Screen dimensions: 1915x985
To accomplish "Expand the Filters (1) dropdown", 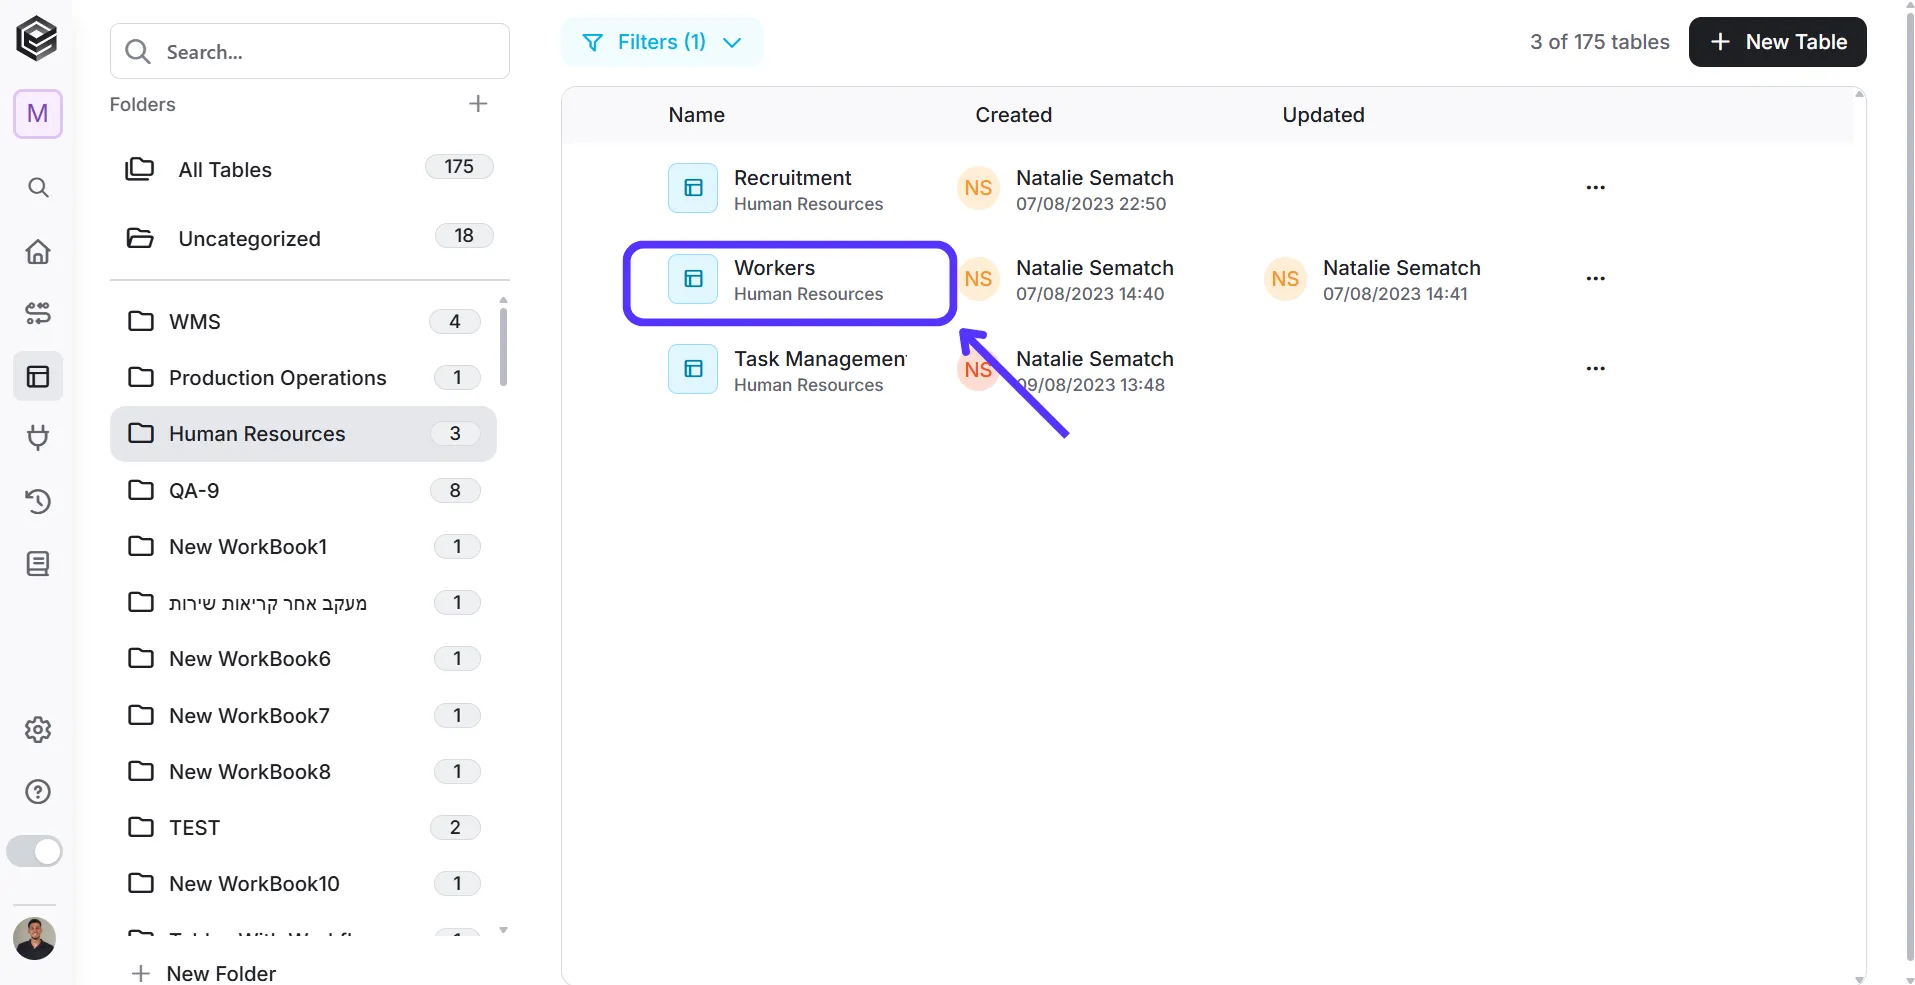I will (662, 42).
